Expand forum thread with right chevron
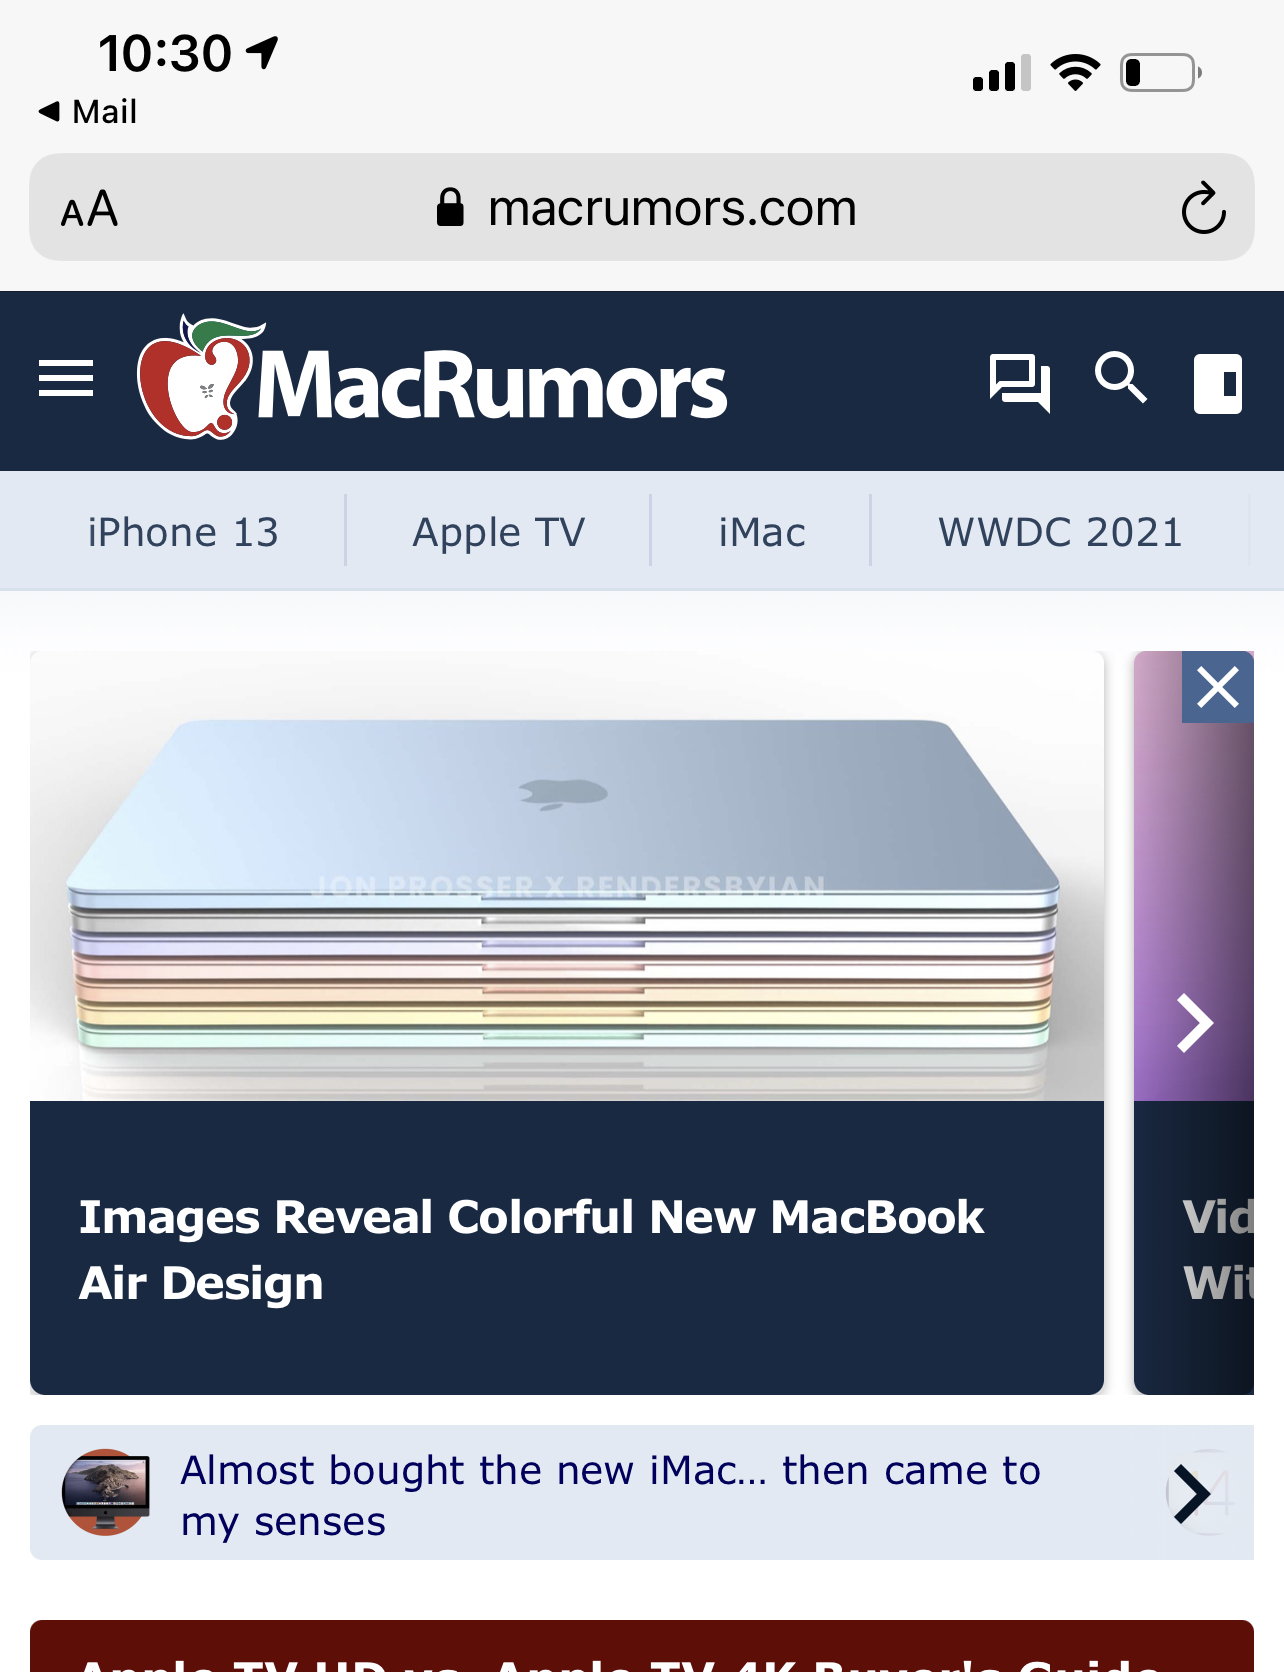The width and height of the screenshot is (1284, 1672). [1192, 1494]
